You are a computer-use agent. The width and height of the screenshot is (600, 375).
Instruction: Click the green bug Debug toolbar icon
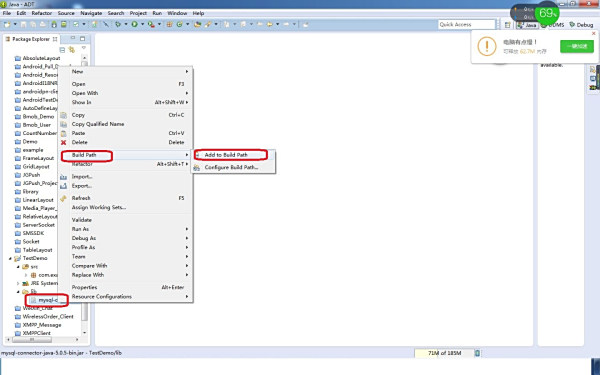[118, 24]
